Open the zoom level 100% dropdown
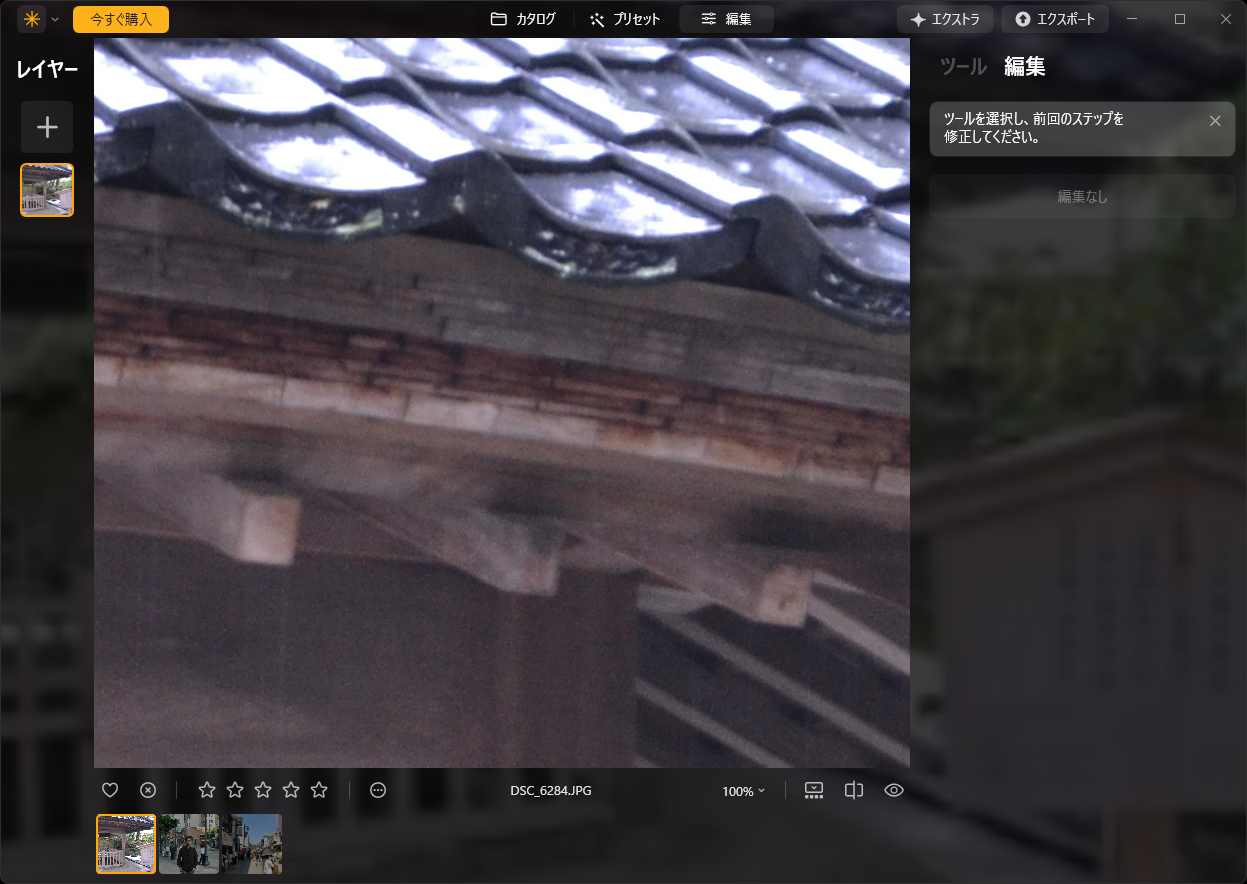 [x=742, y=790]
